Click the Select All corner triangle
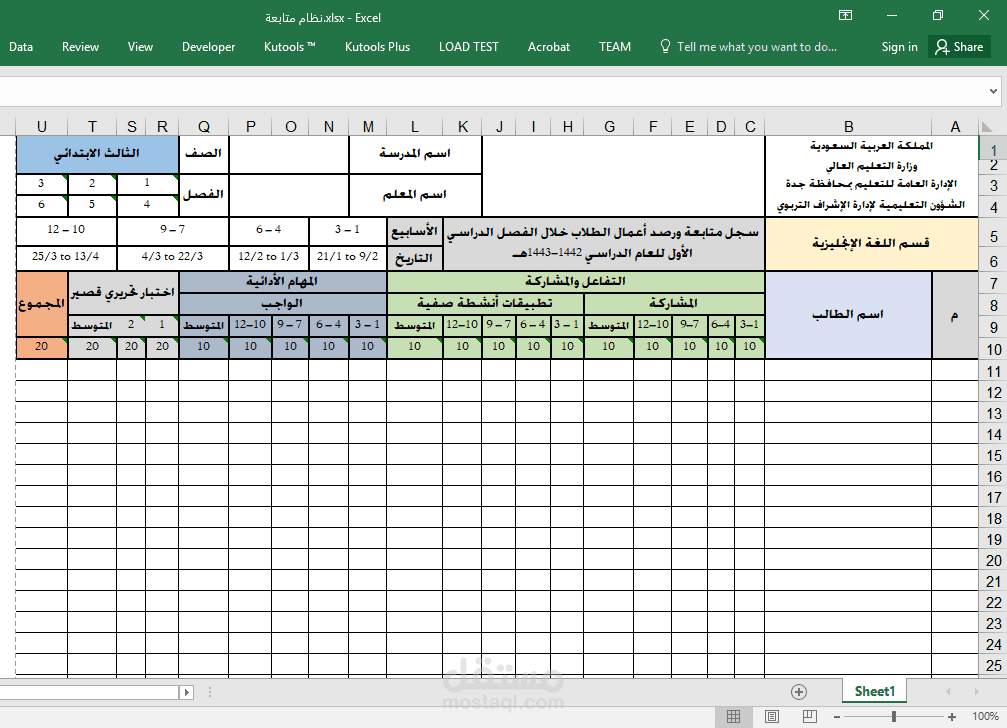 [x=986, y=126]
